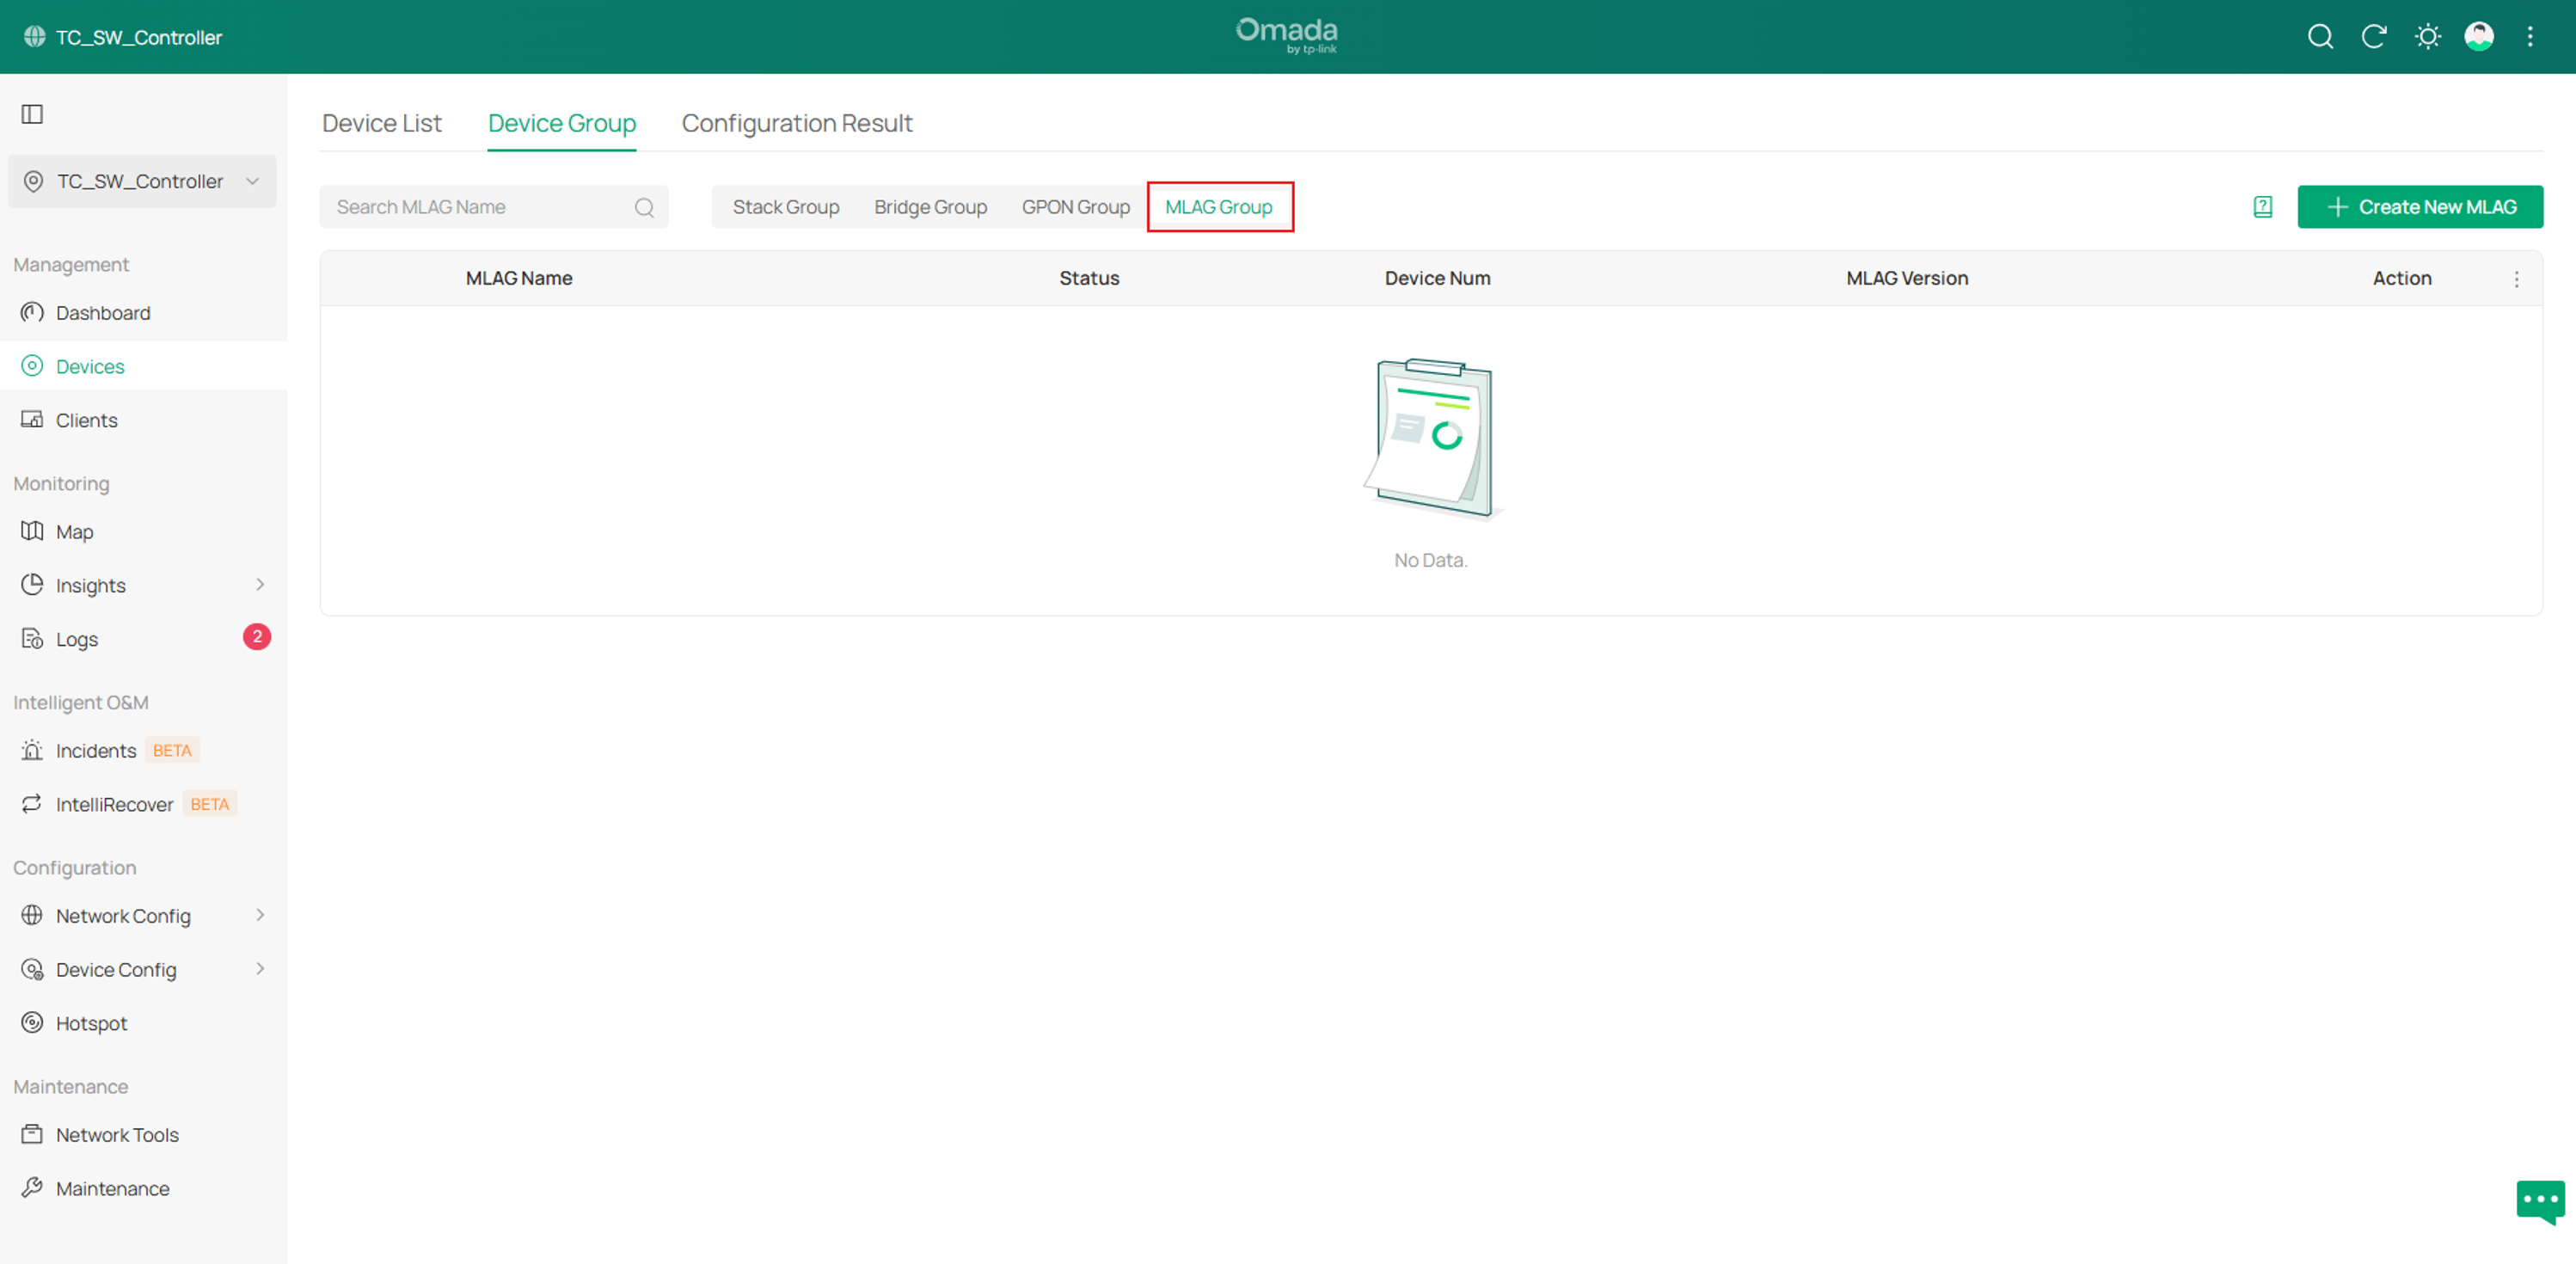Toggle light/dark theme sun icon
2576x1264 pixels.
(x=2428, y=37)
